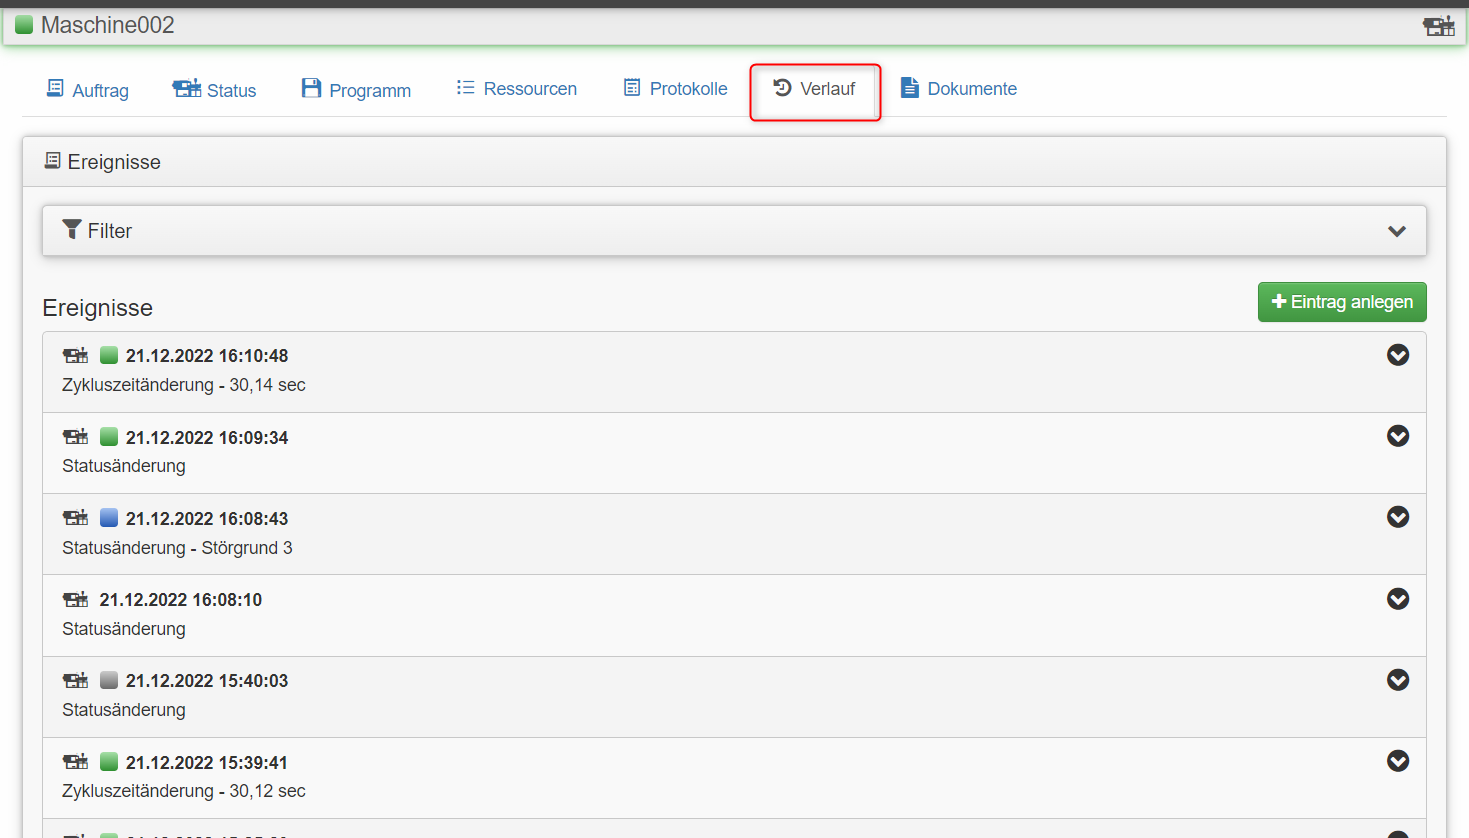Click the blue status indicator at 16:08:43
The image size is (1469, 838).
pyautogui.click(x=109, y=518)
